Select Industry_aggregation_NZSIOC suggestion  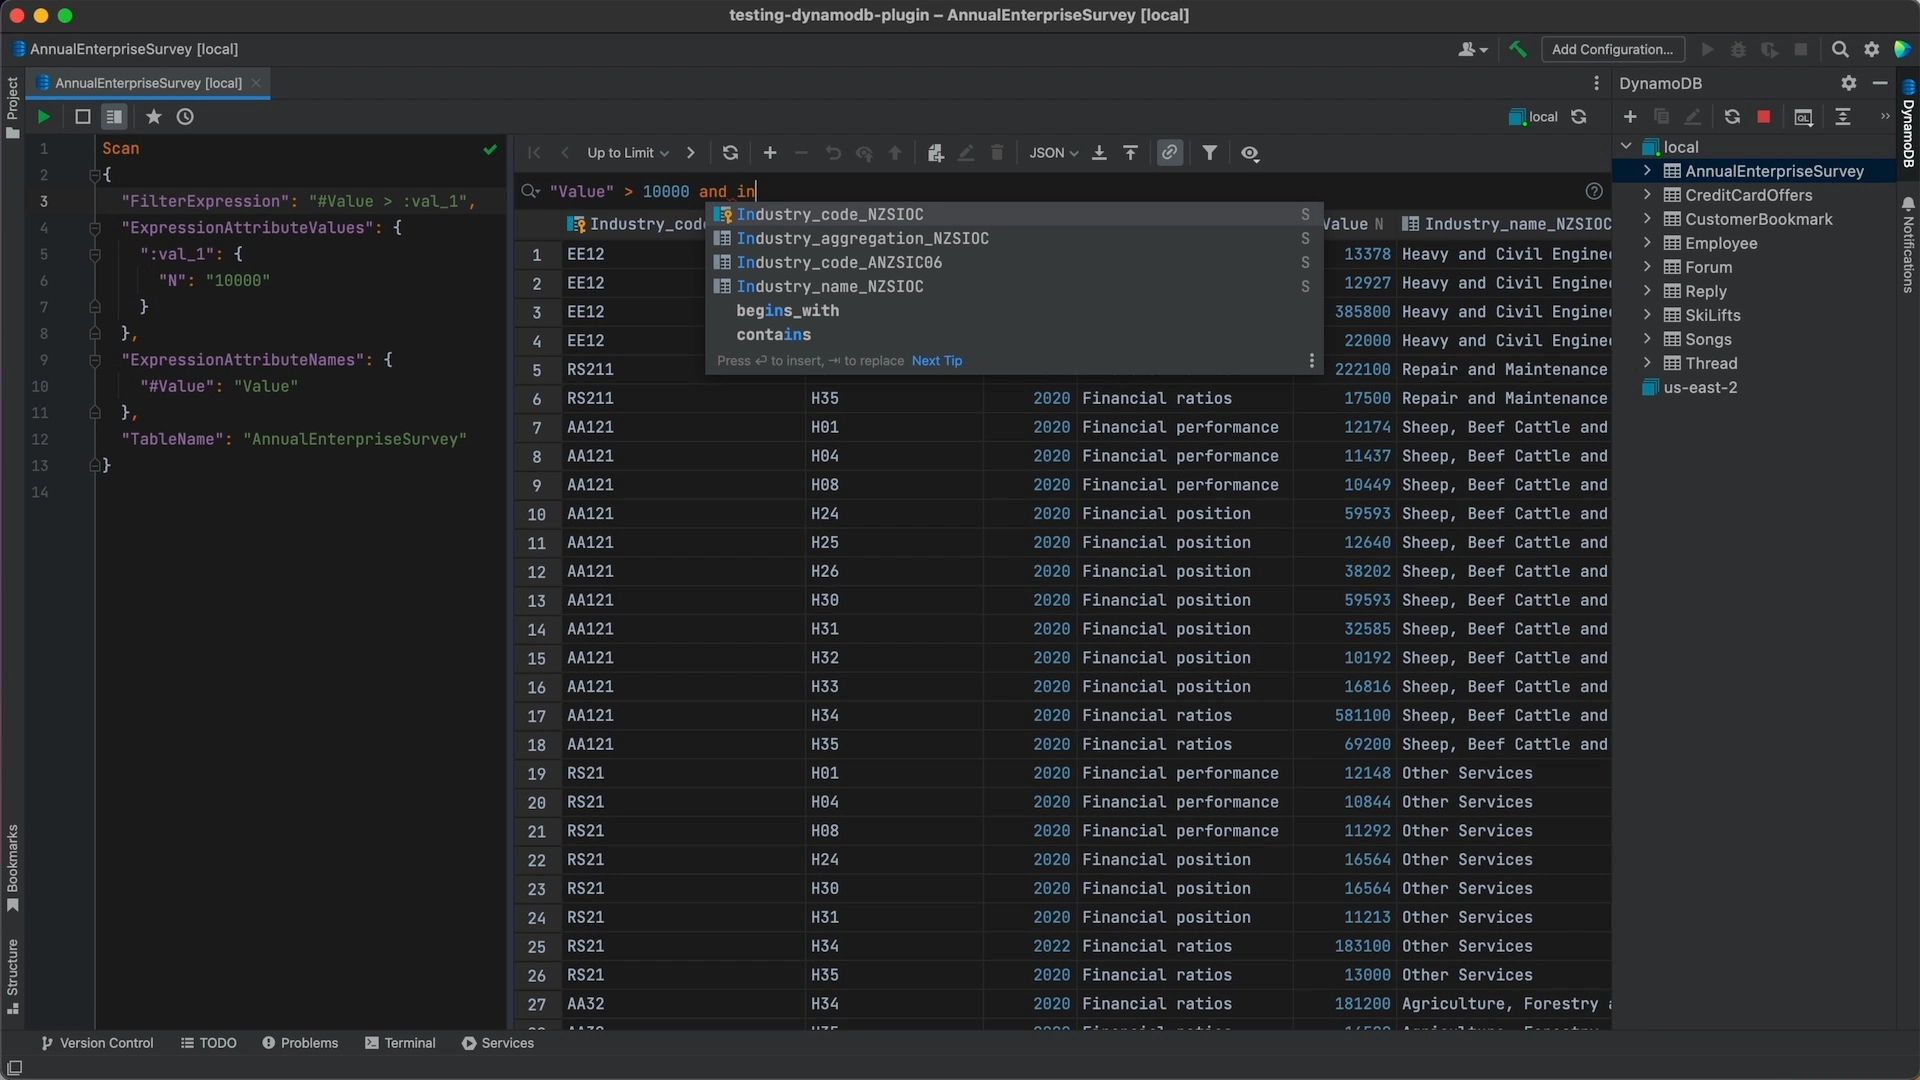[x=1014, y=239]
